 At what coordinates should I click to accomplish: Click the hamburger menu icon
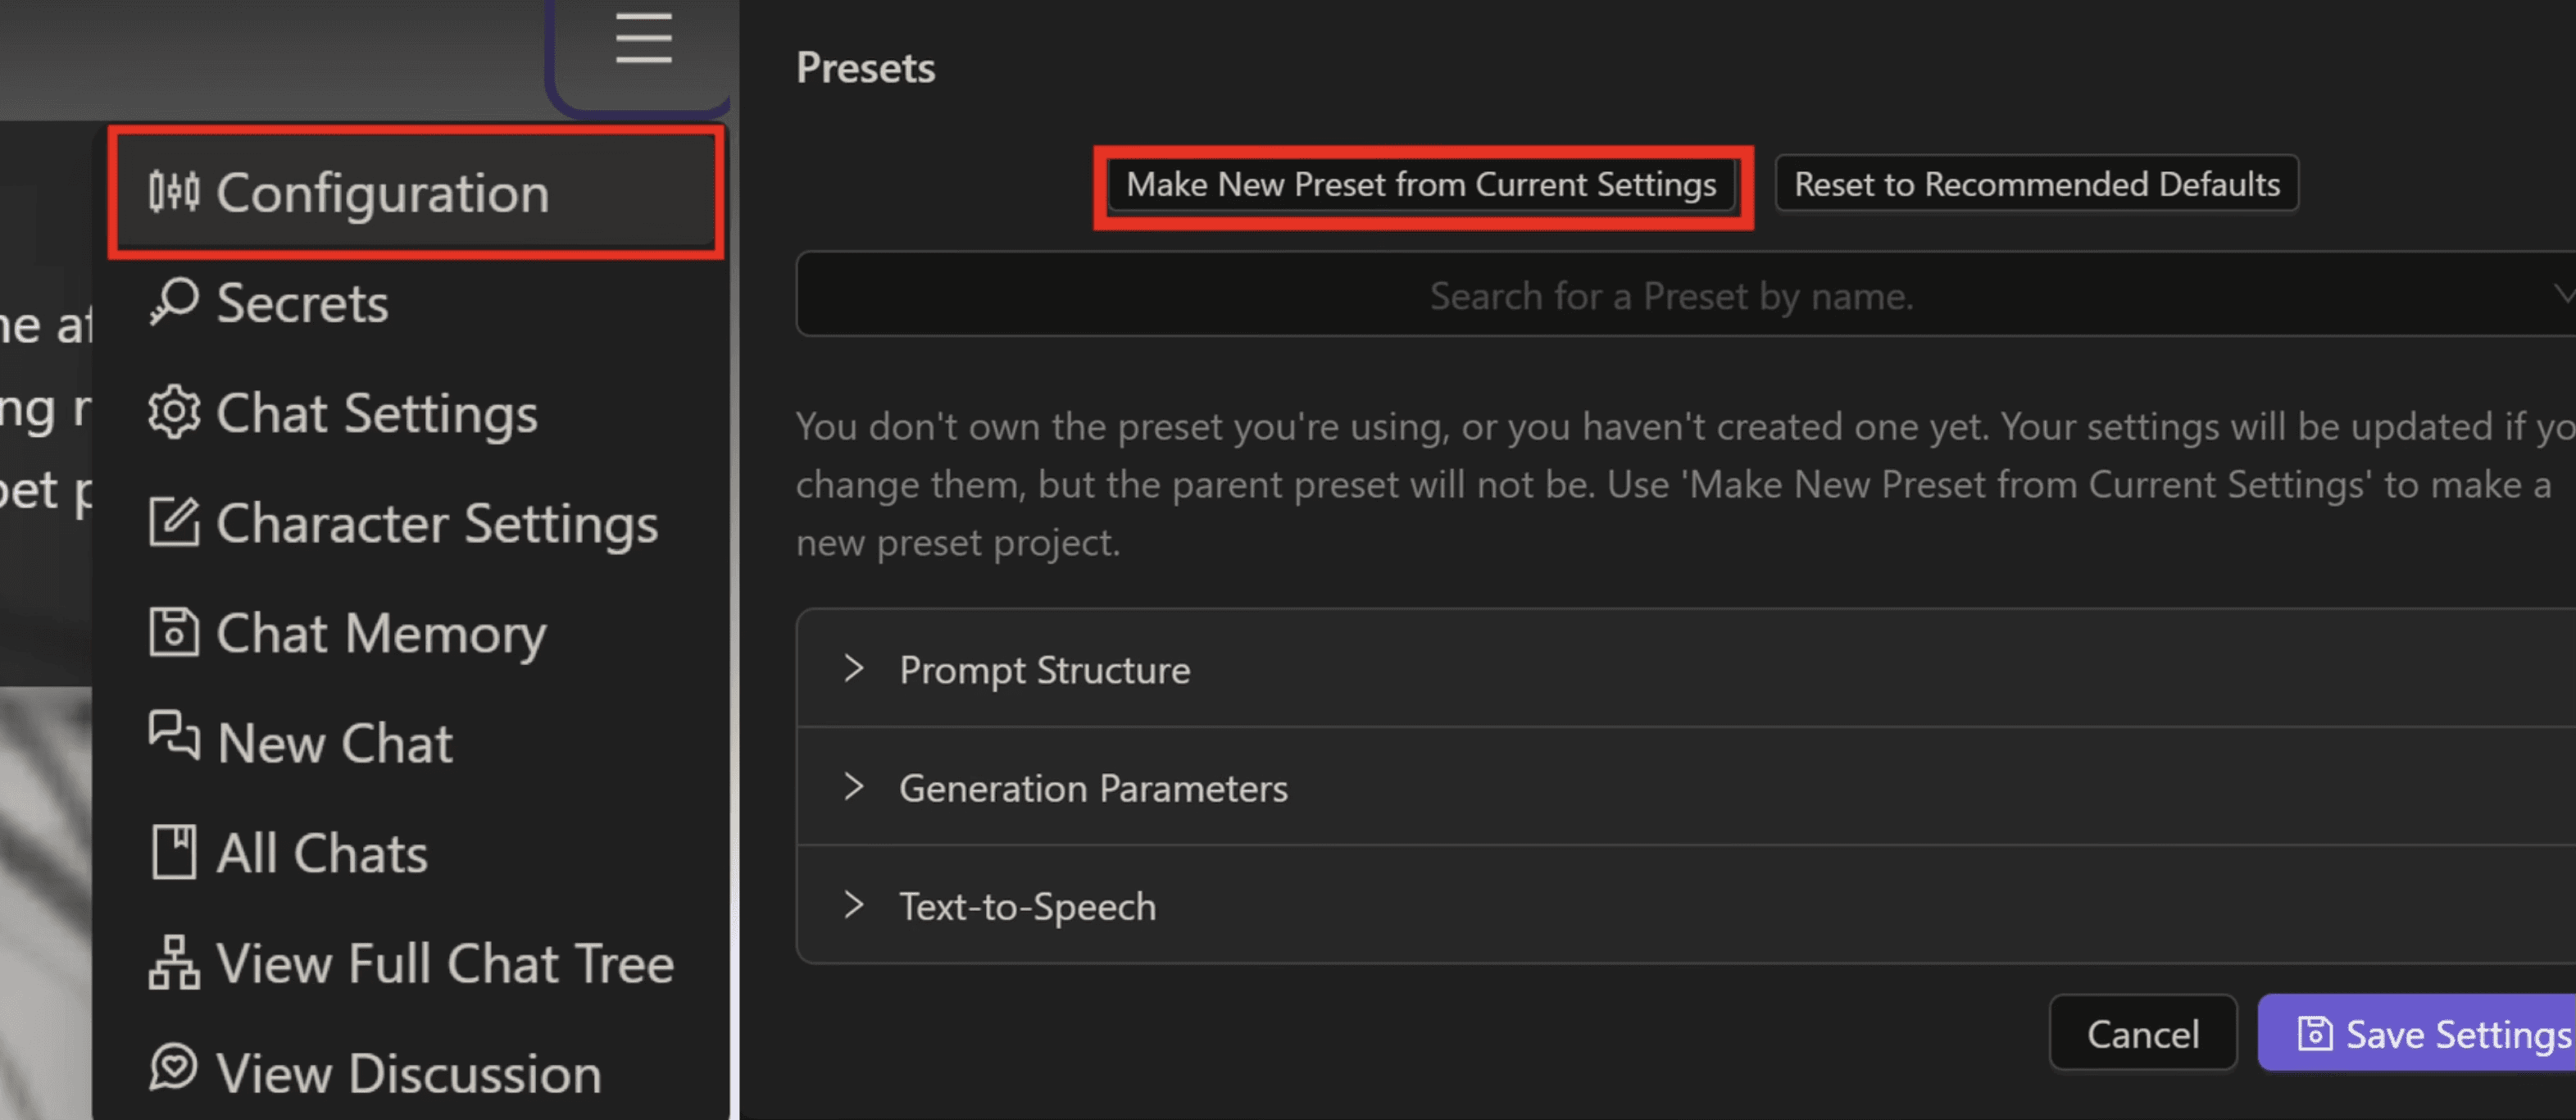pos(643,39)
